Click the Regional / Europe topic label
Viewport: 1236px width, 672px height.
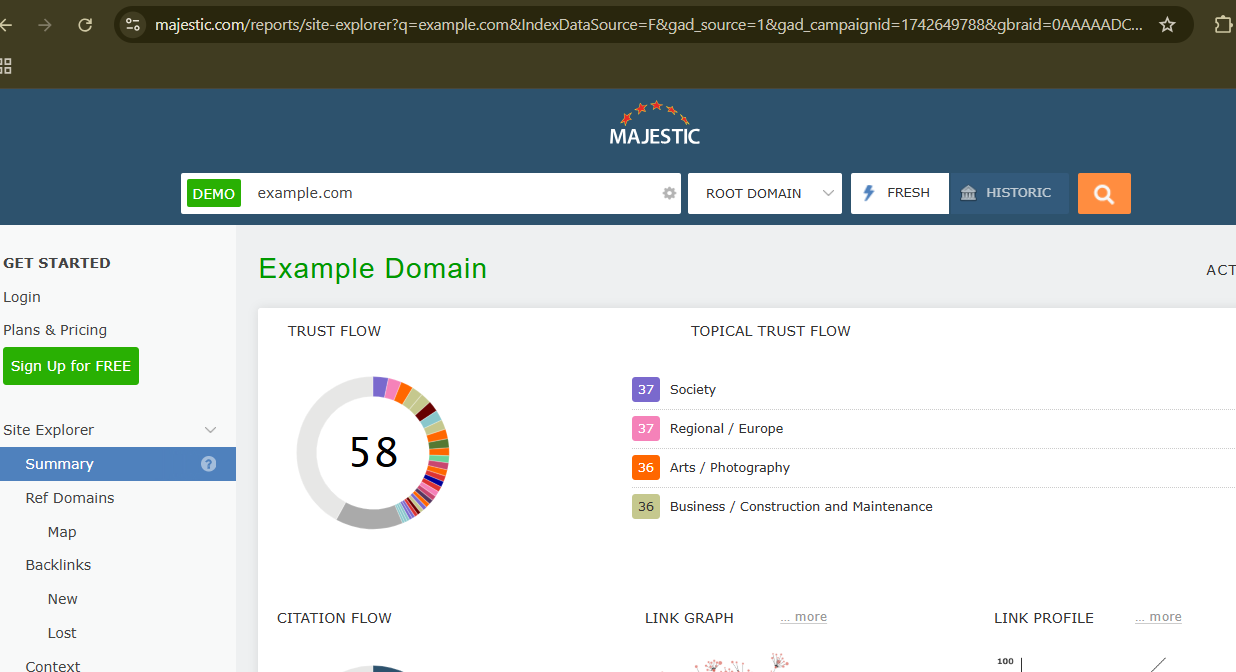[726, 429]
